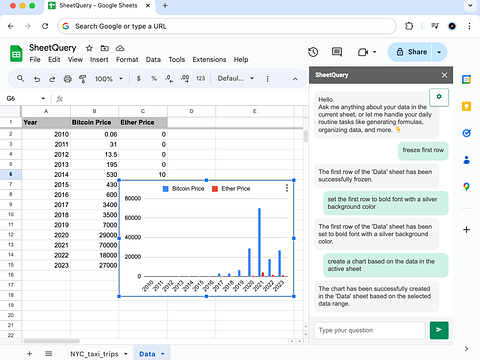Switch to the NYC_taxi_trips sheet tab
The image size is (480, 360).
[x=94, y=354]
